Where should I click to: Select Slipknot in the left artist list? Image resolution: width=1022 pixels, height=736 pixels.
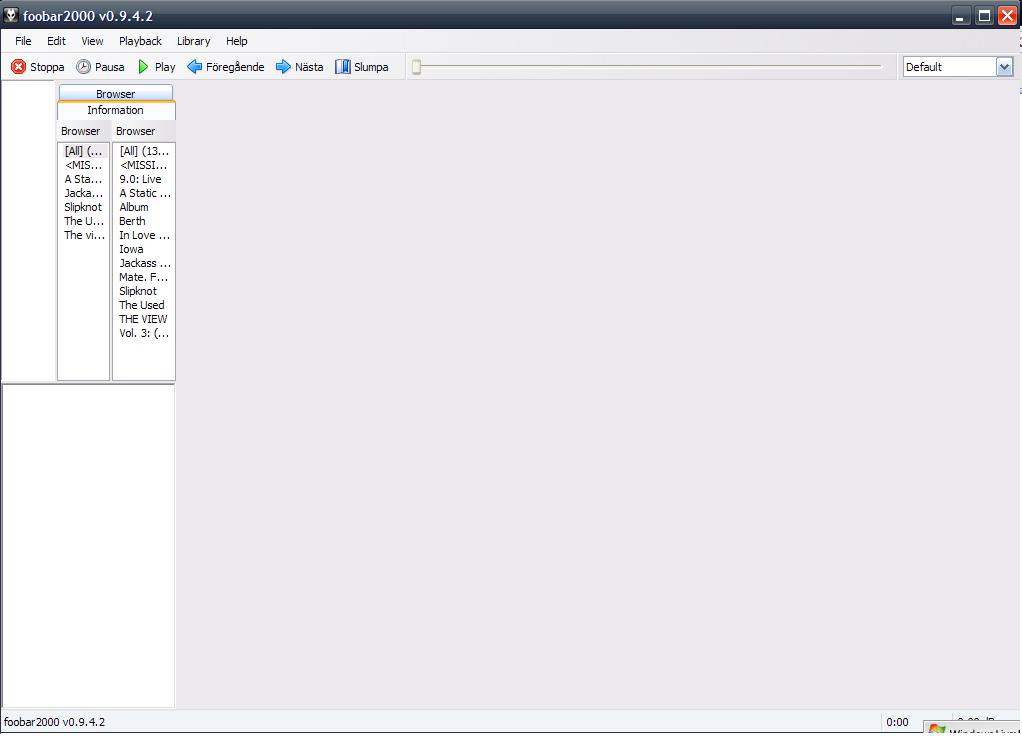pyautogui.click(x=83, y=207)
